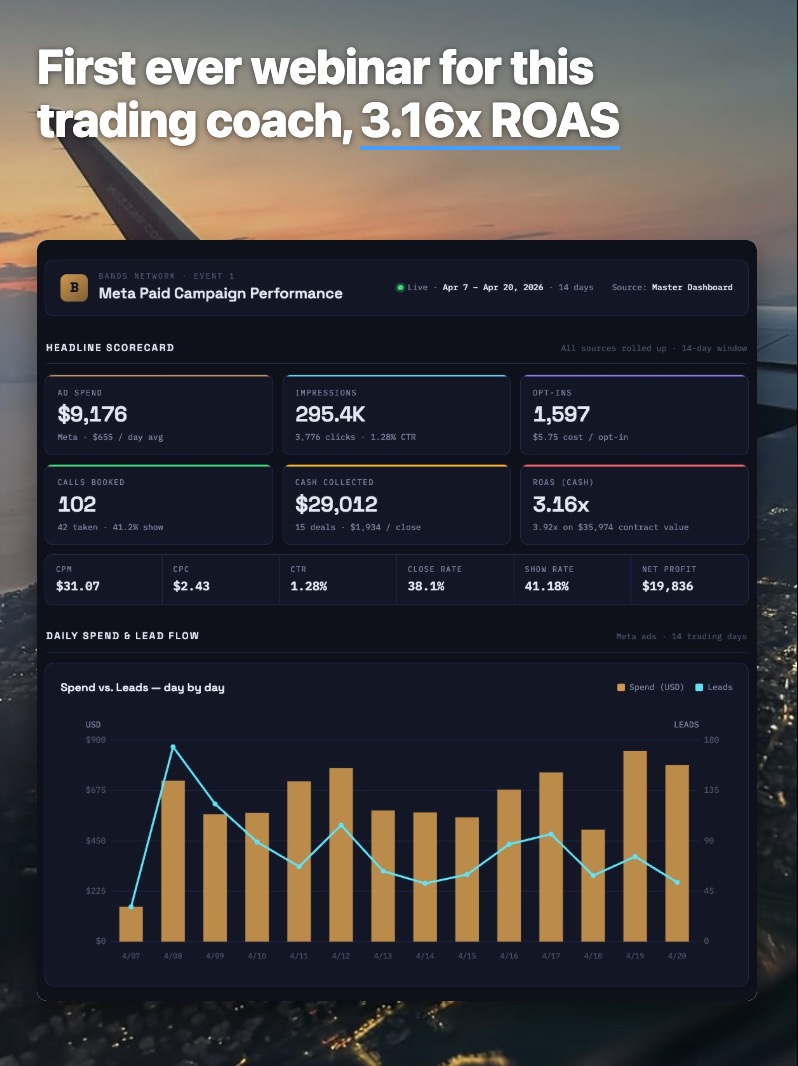The width and height of the screenshot is (798, 1066).
Task: Click the Calls Booked 102 value
Action: tap(77, 504)
